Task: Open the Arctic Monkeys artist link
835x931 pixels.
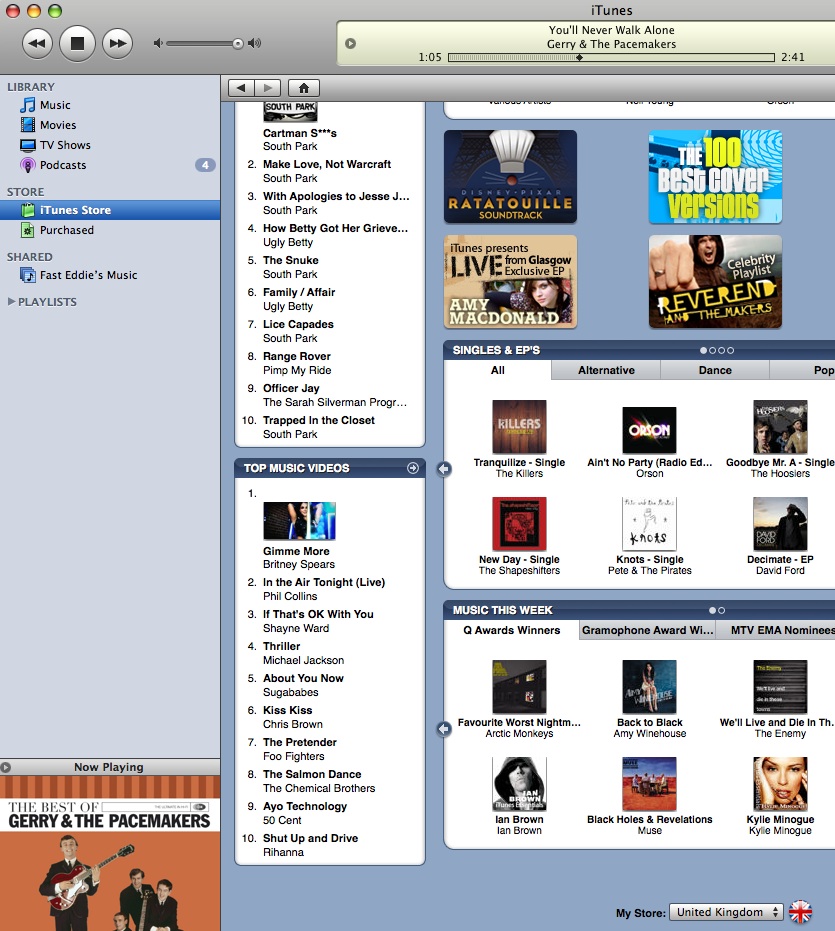Action: point(519,734)
